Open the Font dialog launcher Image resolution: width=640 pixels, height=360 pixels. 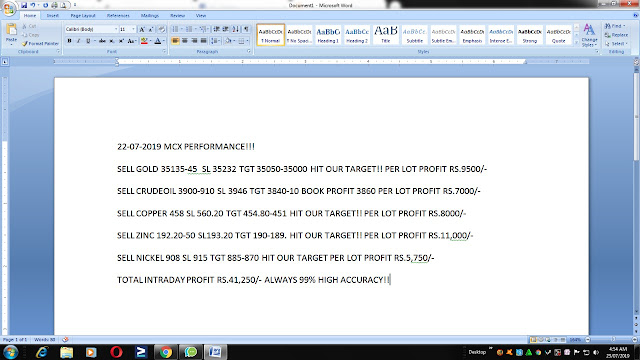coord(164,52)
